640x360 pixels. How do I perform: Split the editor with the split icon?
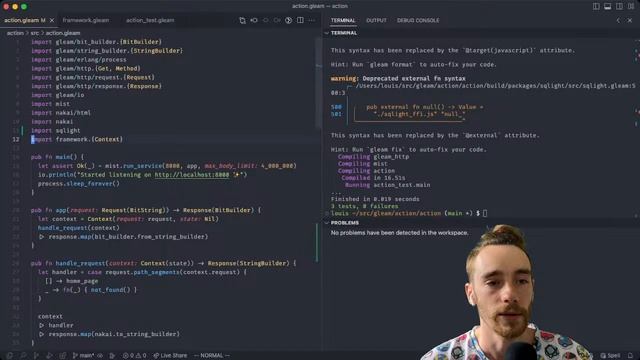pyautogui.click(x=300, y=20)
